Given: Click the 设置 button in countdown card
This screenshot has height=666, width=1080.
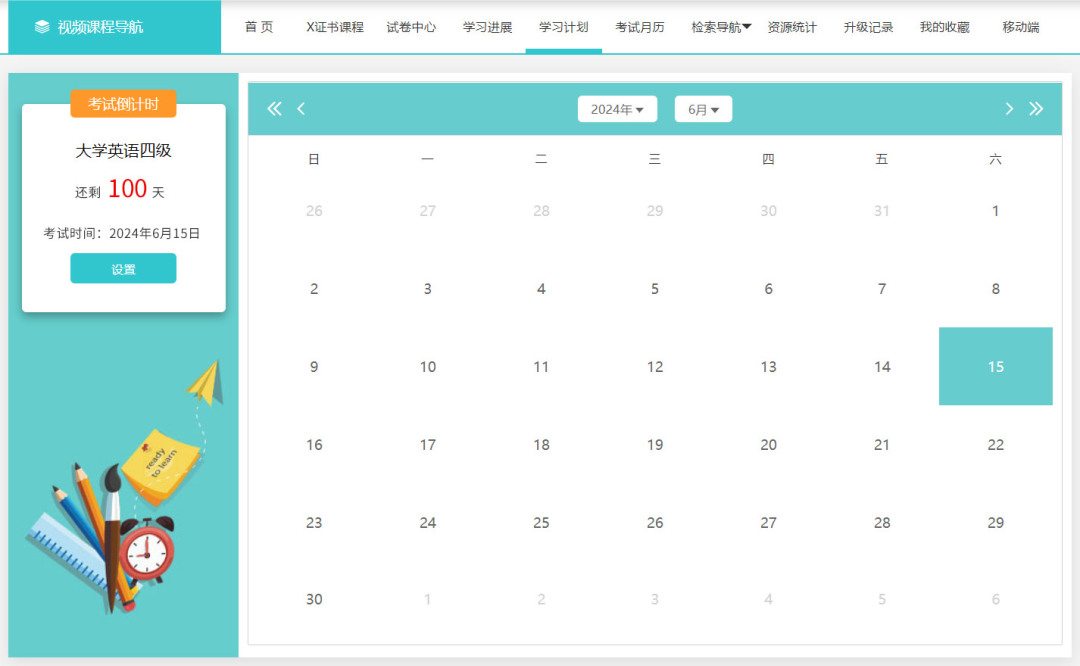Looking at the screenshot, I should (x=123, y=269).
